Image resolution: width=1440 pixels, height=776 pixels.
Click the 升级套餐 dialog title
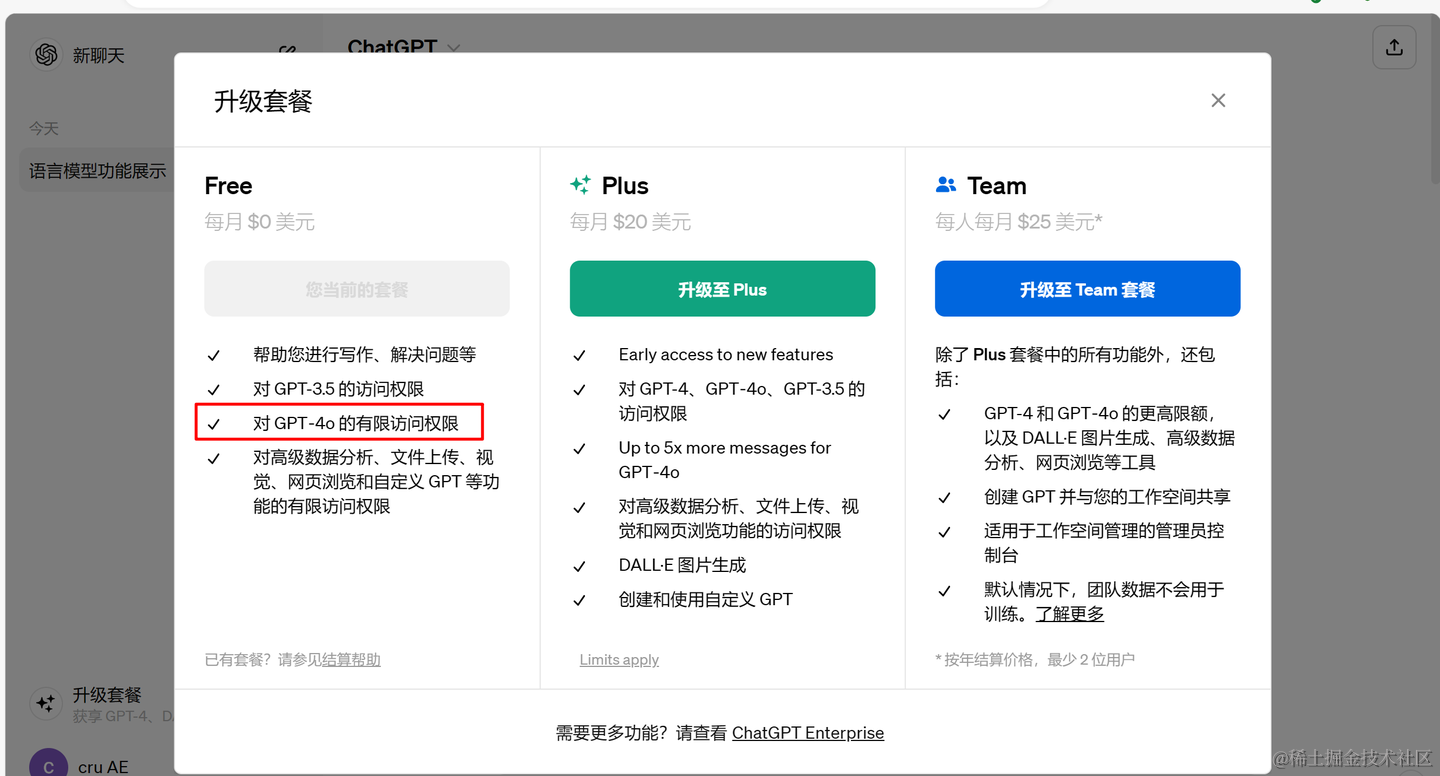tap(263, 101)
